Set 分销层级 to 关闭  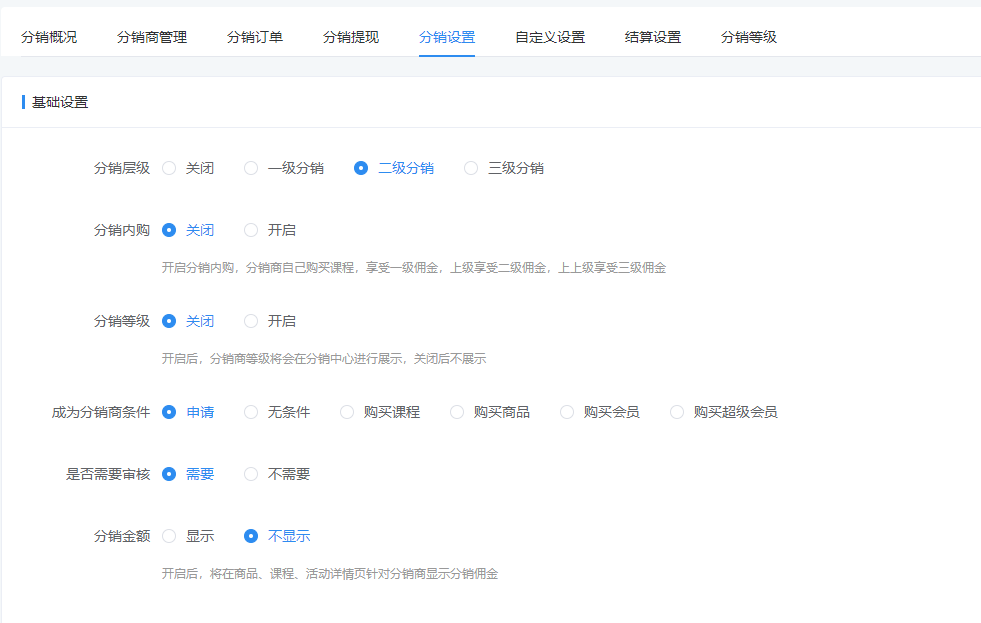pyautogui.click(x=188, y=168)
